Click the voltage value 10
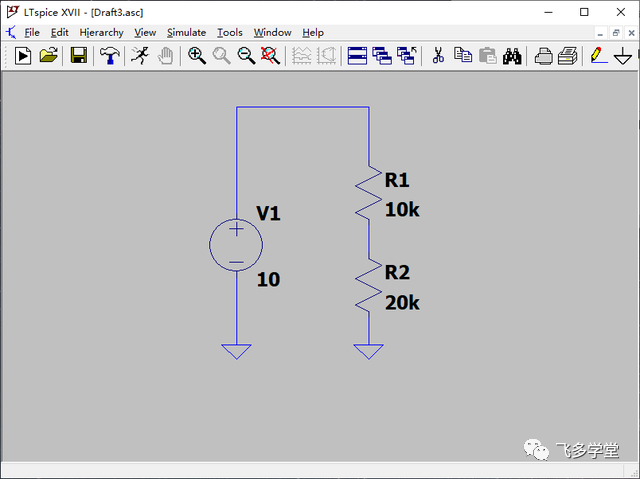The height and width of the screenshot is (479, 640). (268, 279)
